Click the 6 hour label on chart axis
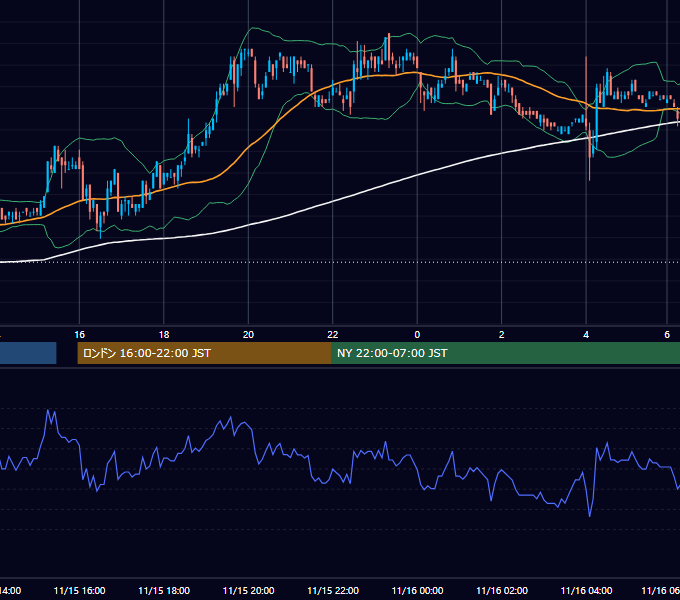The width and height of the screenshot is (680, 600). click(x=667, y=335)
